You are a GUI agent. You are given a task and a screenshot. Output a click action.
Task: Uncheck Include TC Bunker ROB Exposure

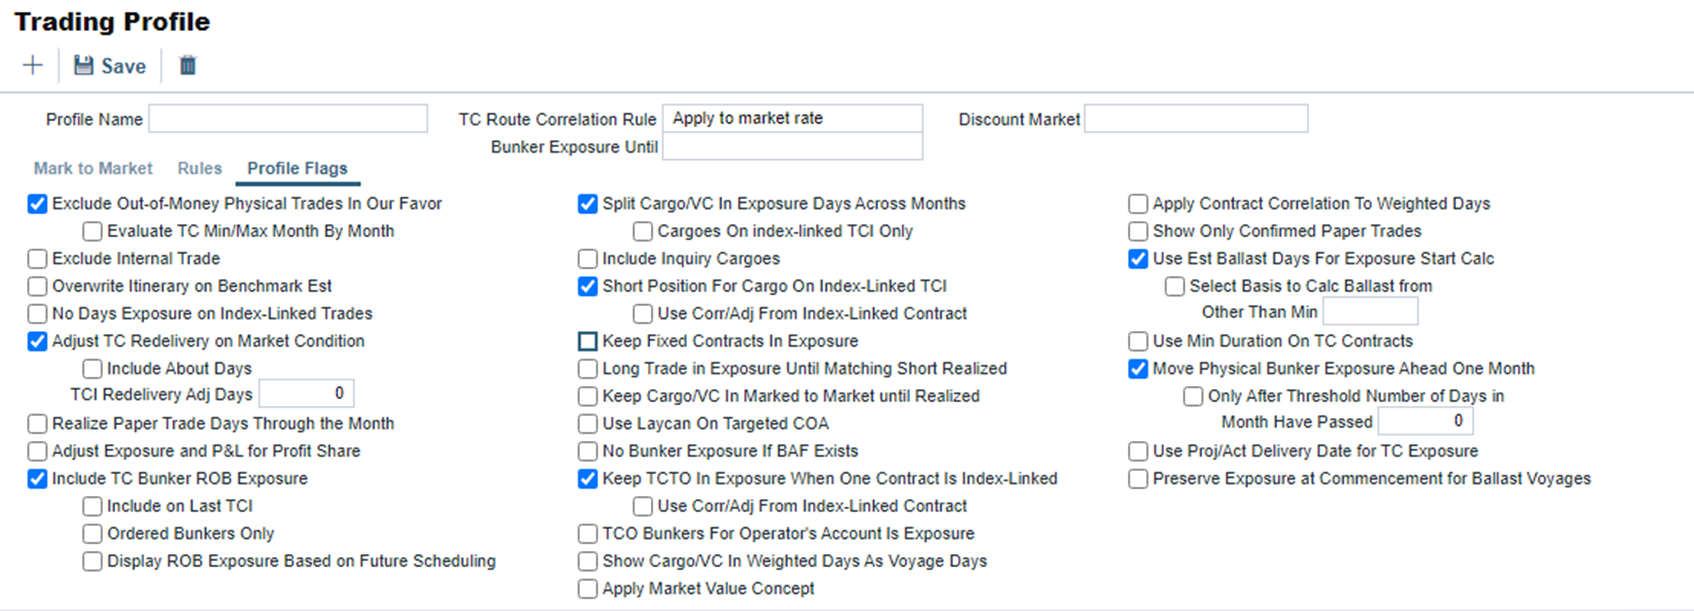click(x=38, y=479)
